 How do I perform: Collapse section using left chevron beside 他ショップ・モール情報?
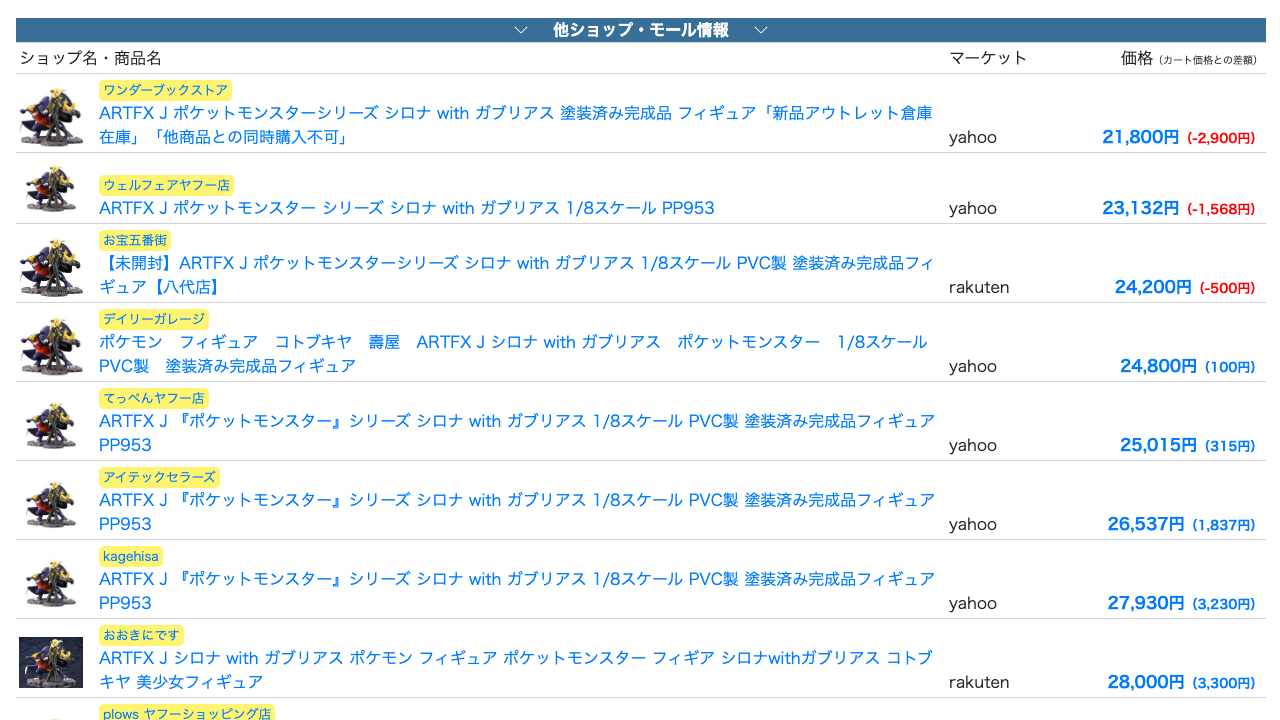point(521,30)
